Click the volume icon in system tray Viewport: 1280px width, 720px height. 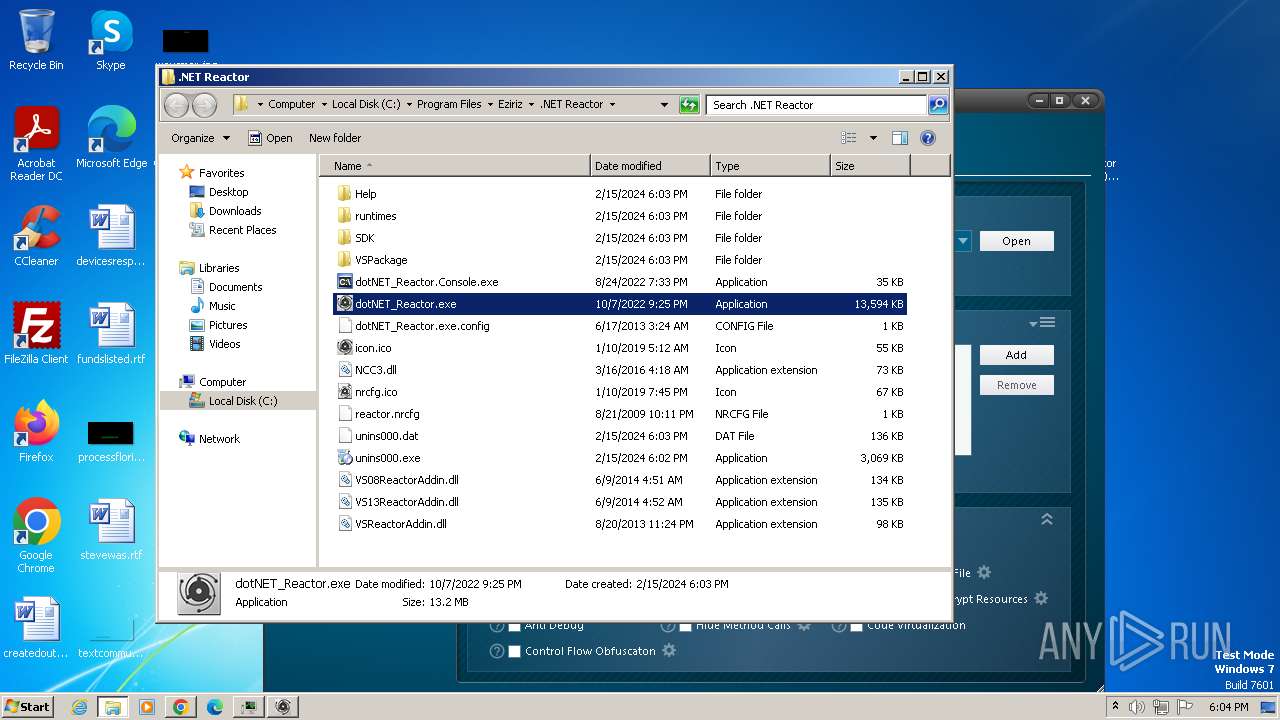click(1138, 706)
